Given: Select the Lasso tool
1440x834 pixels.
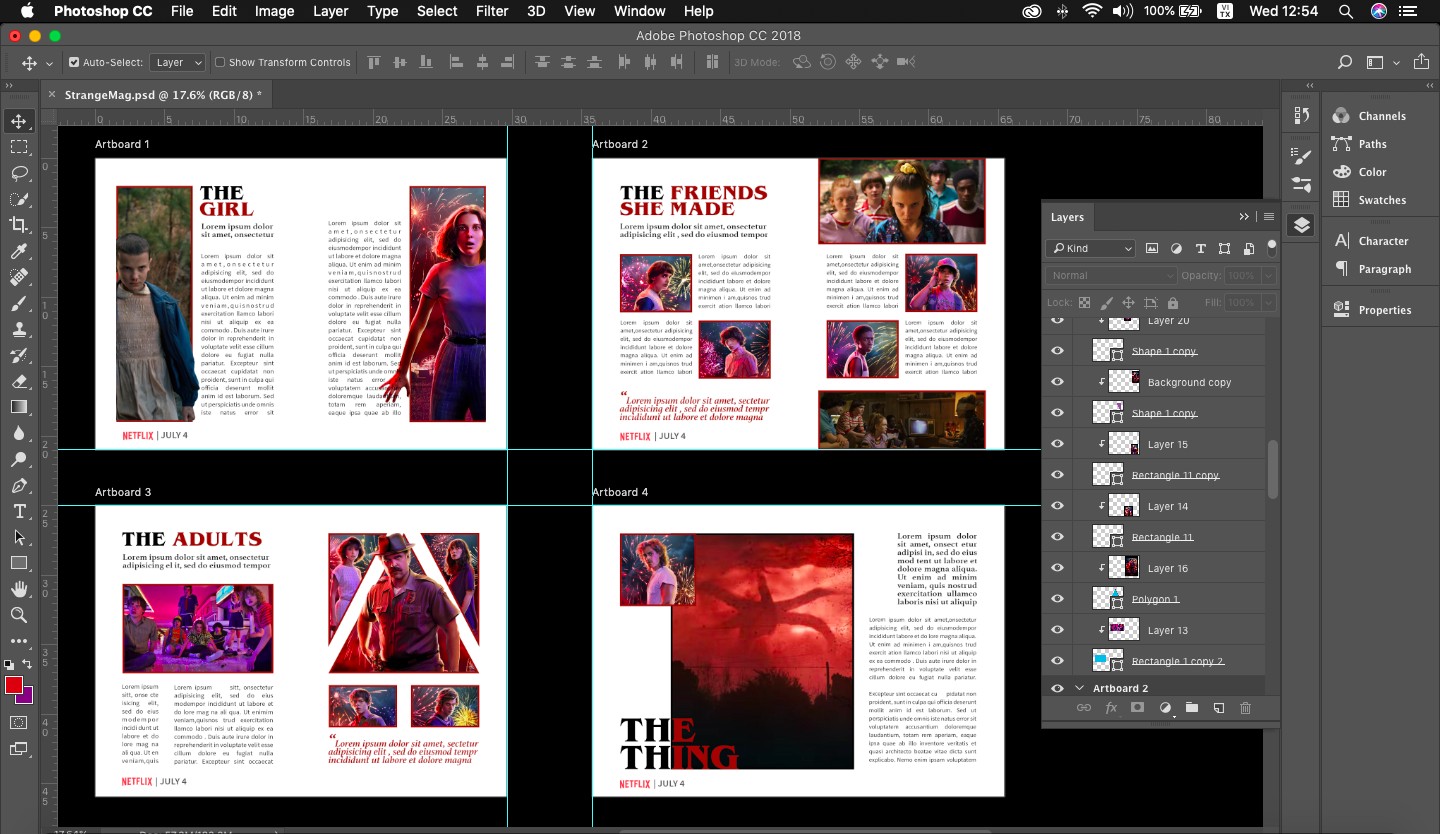Looking at the screenshot, I should click(19, 172).
